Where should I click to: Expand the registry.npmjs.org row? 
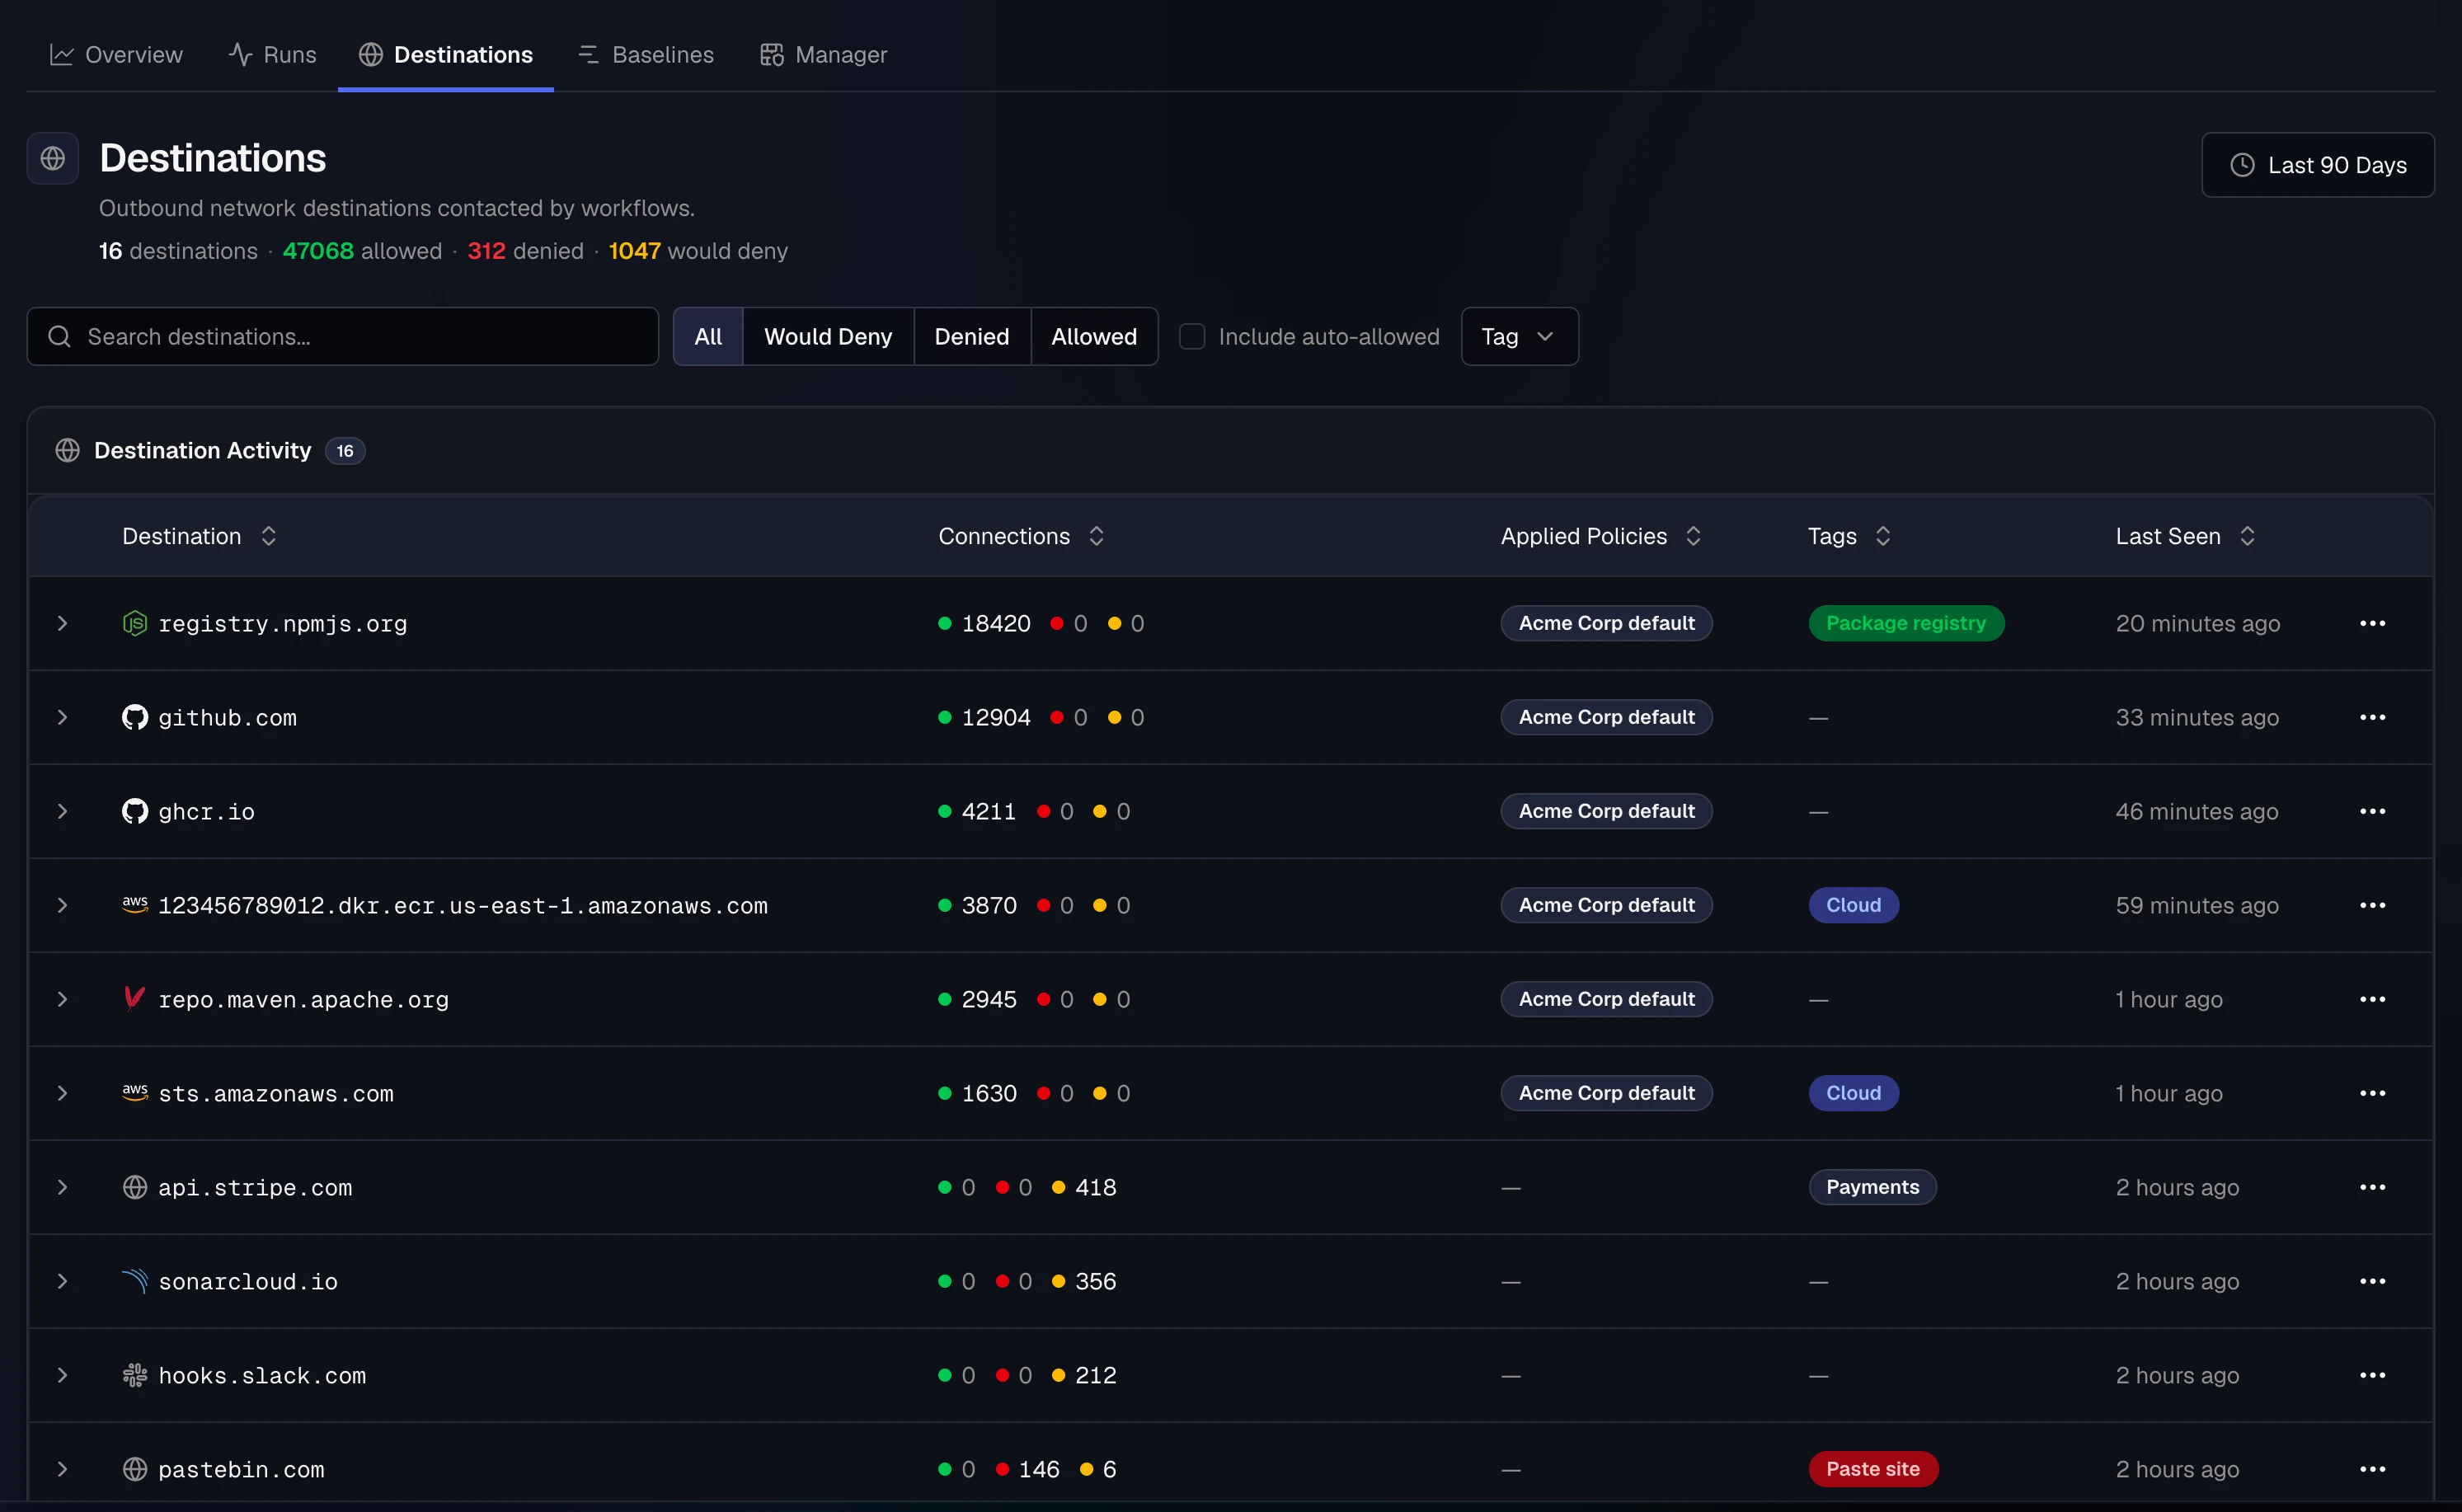pyautogui.click(x=62, y=623)
